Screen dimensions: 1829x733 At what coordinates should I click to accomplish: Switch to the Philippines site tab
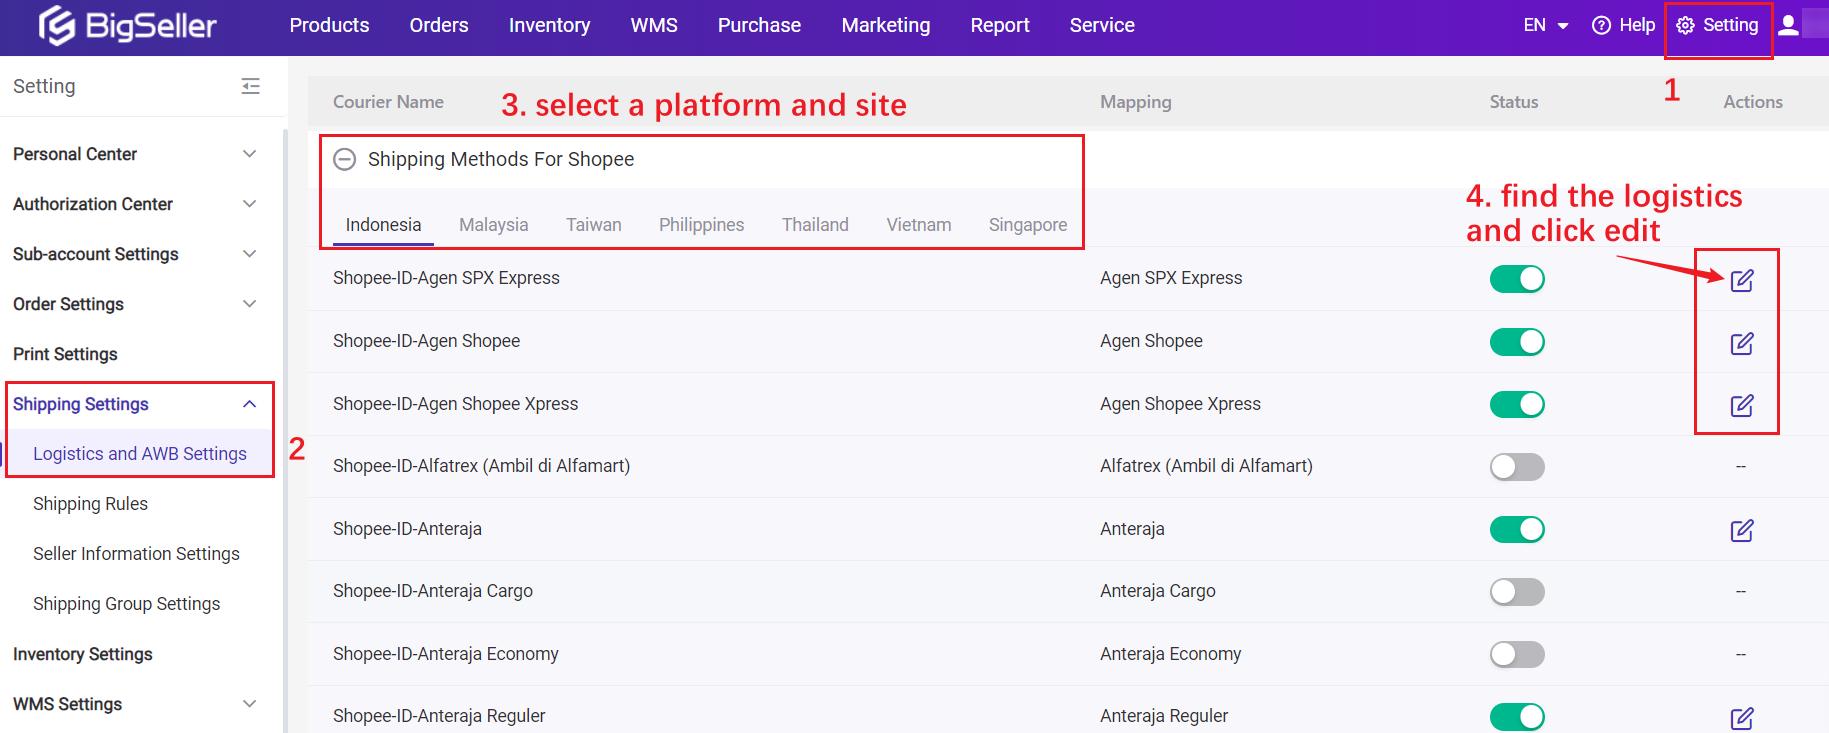[701, 225]
